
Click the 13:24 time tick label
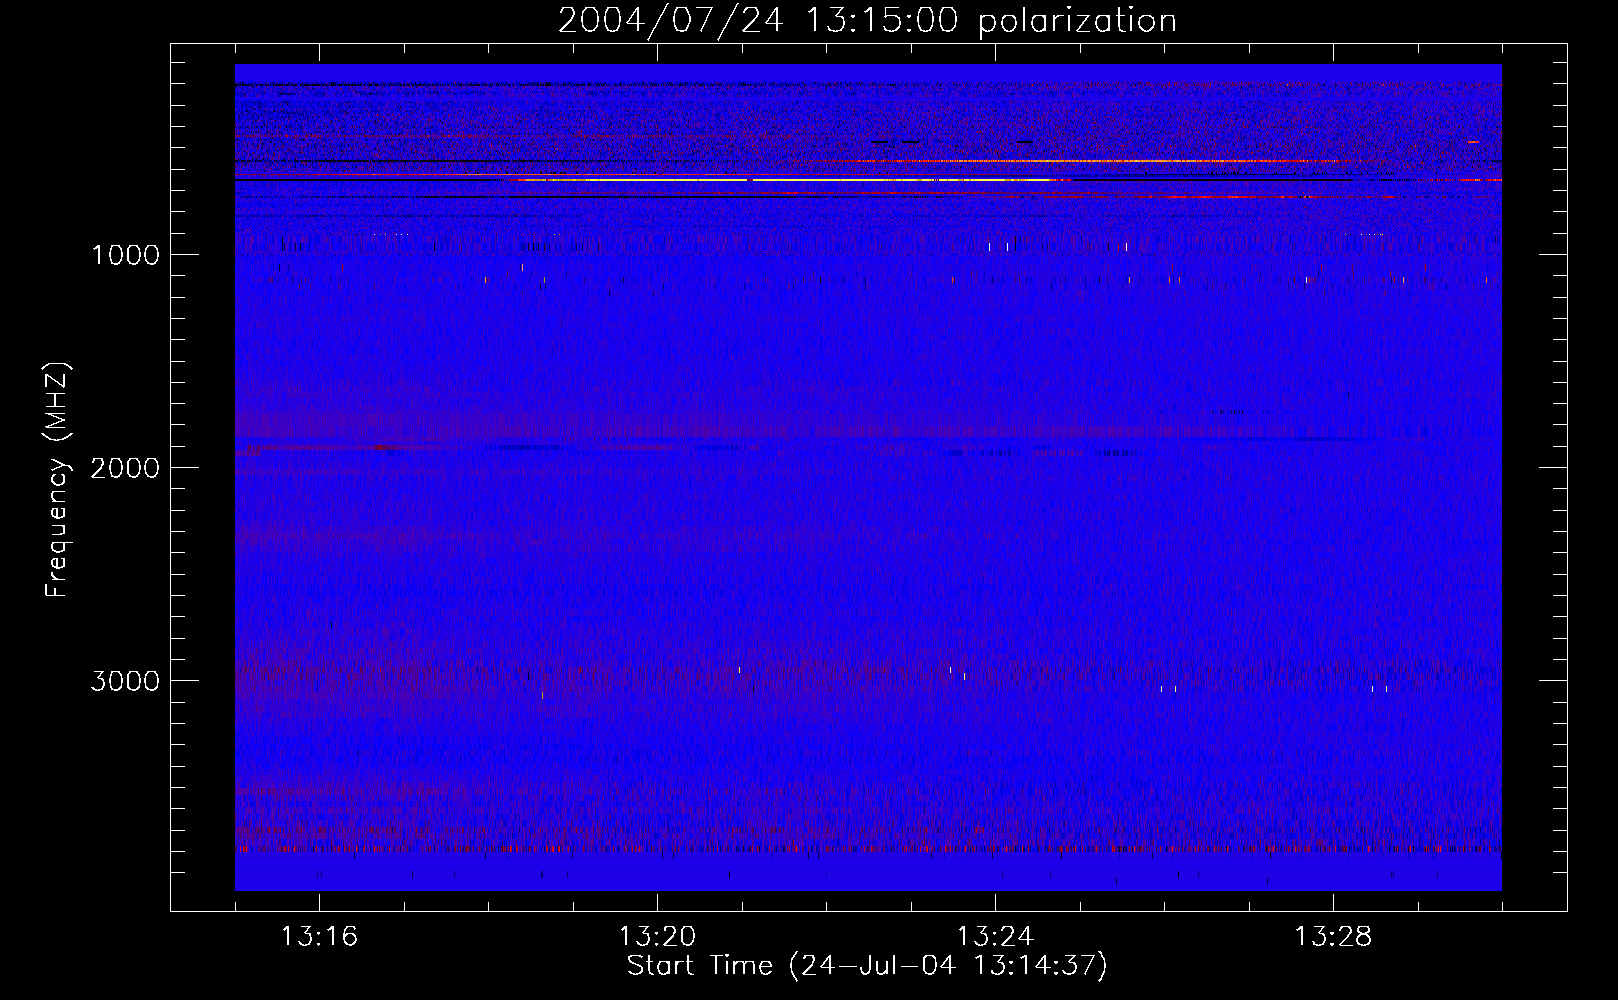click(995, 937)
